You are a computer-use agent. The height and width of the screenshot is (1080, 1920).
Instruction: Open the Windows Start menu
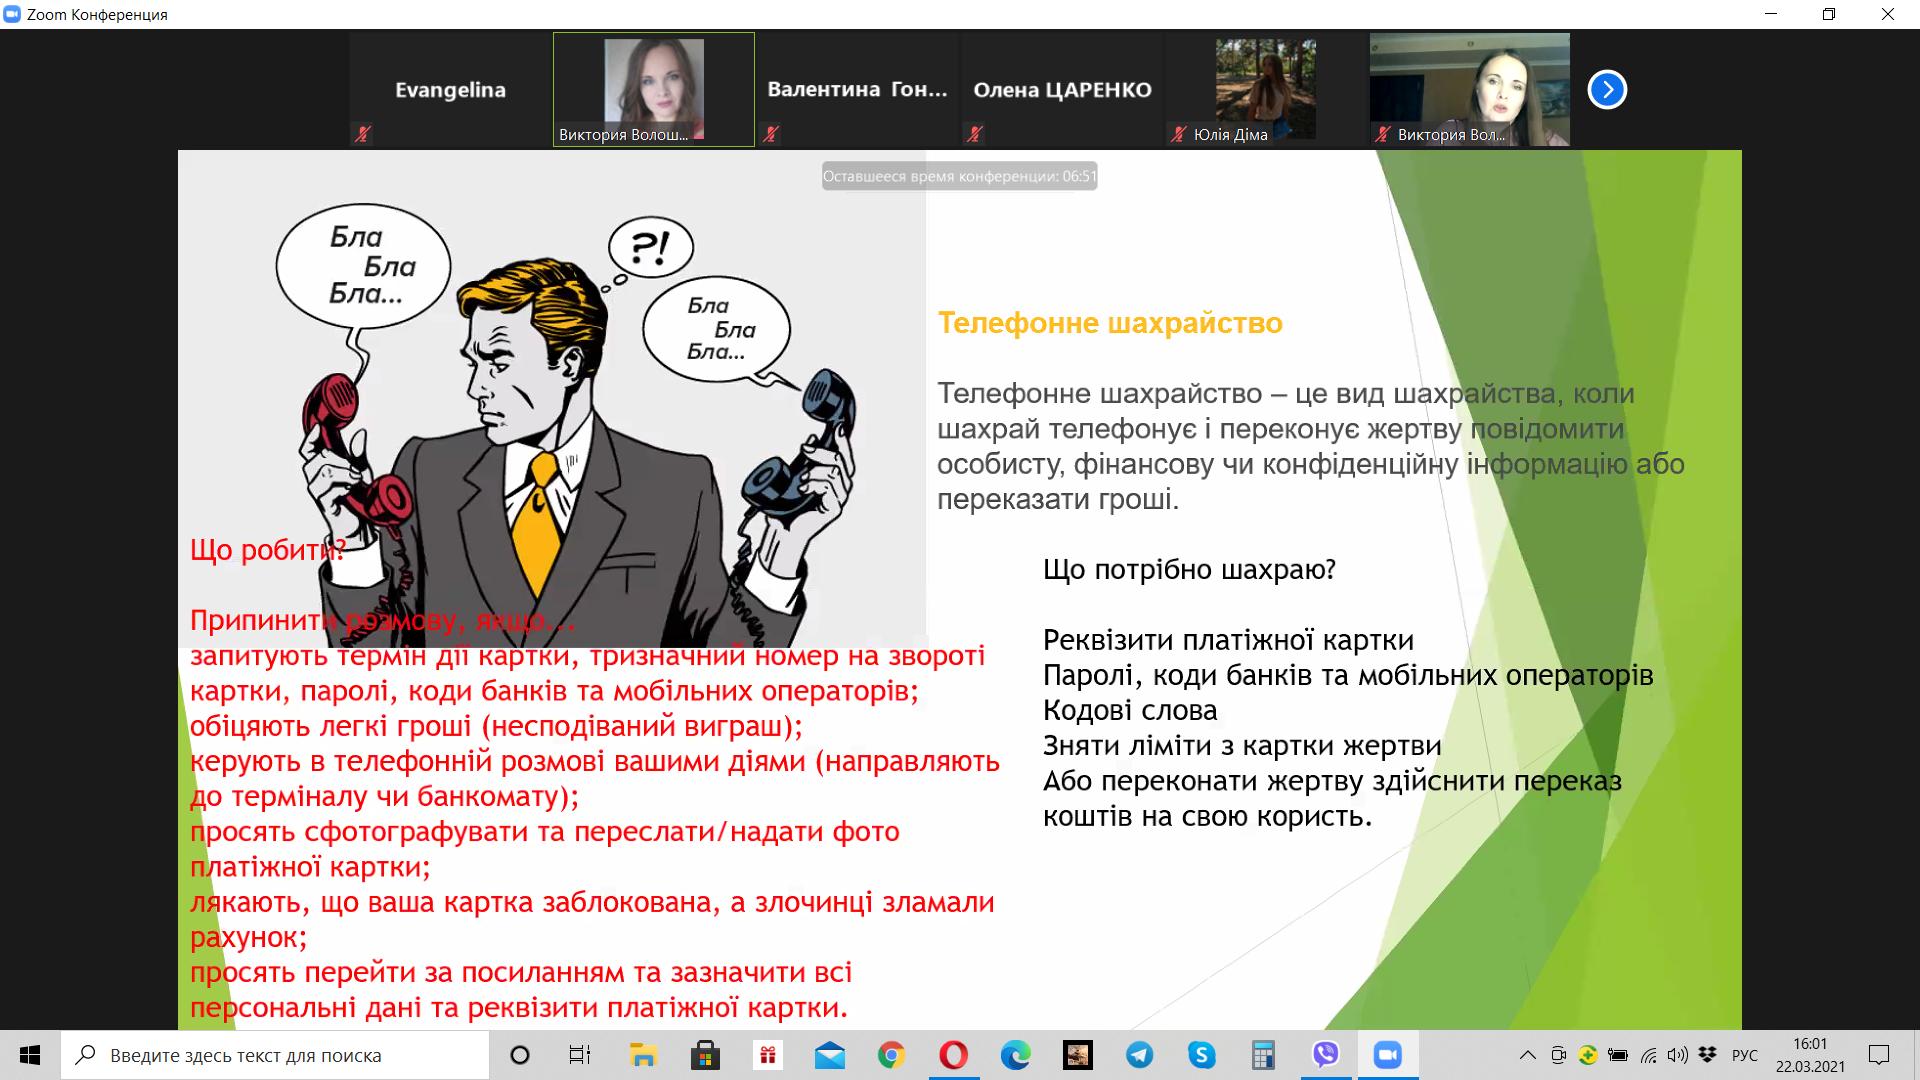(30, 1055)
